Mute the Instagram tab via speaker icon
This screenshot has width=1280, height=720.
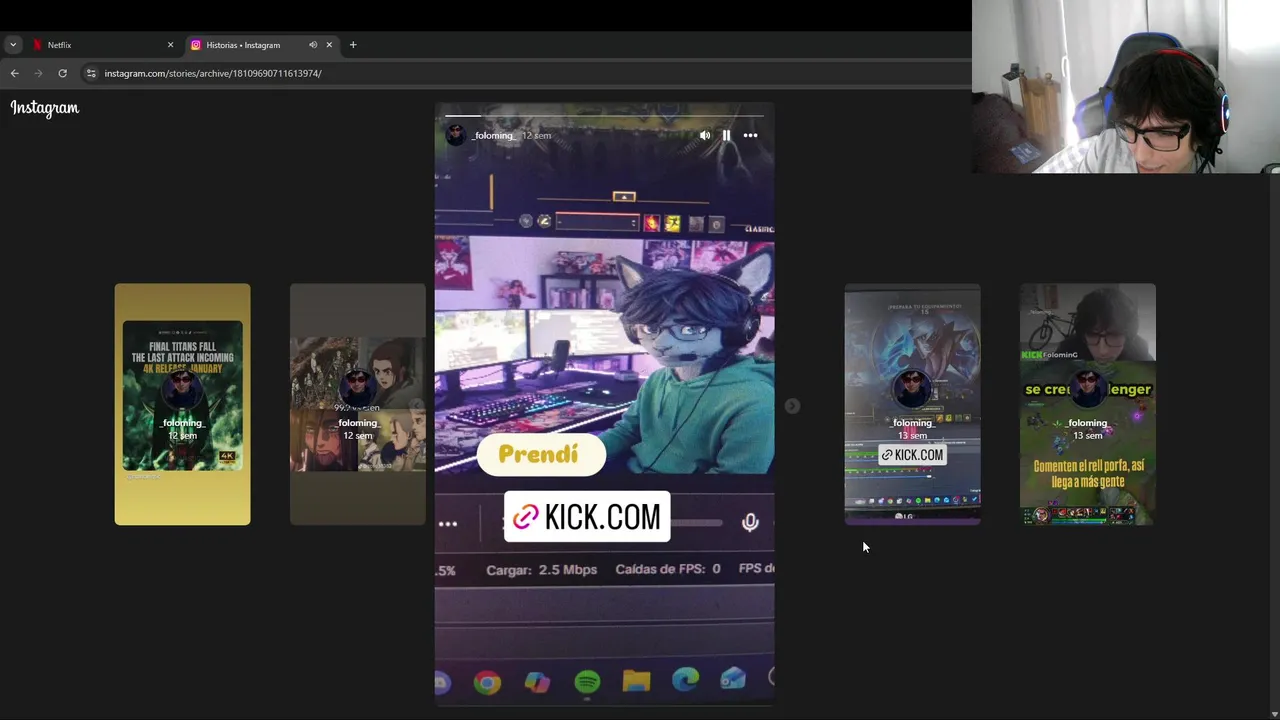313,45
